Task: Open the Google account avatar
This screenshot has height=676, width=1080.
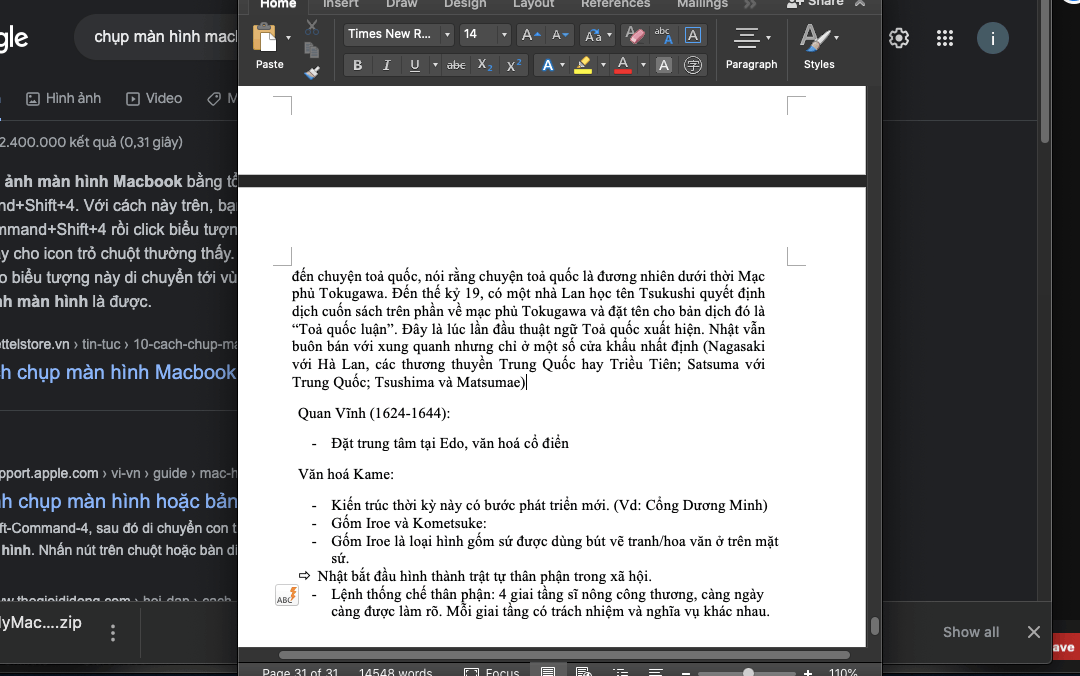Action: (x=993, y=38)
